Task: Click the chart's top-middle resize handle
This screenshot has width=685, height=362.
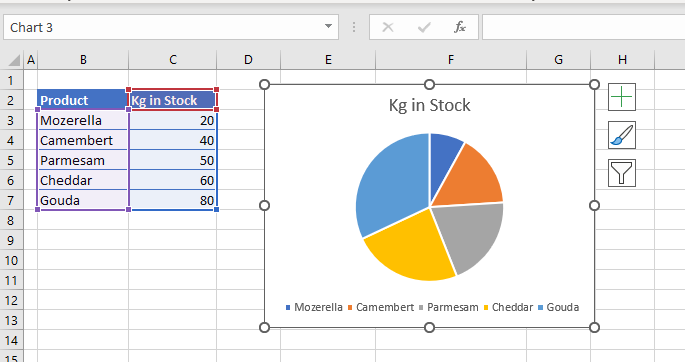Action: 429,84
